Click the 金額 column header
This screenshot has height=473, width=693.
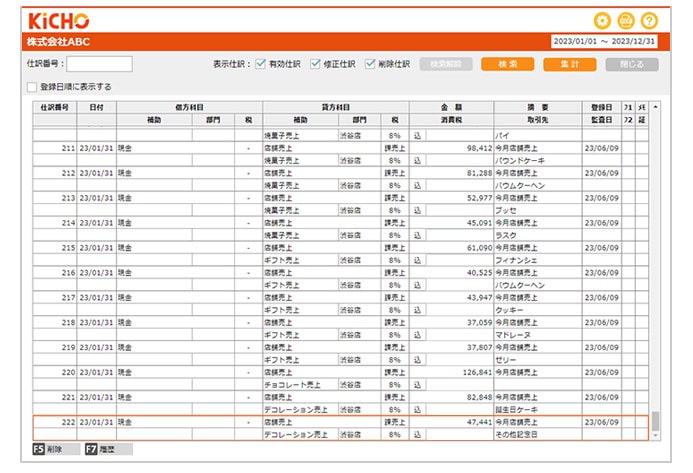tap(450, 106)
